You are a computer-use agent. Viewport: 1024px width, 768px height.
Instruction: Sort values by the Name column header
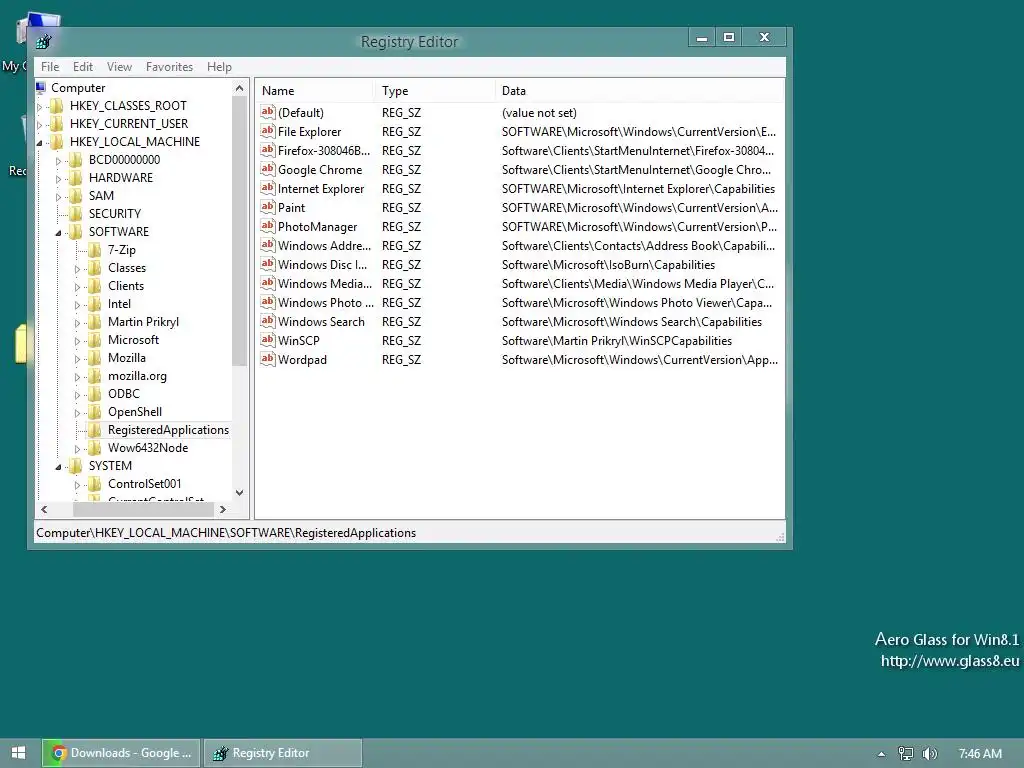315,91
